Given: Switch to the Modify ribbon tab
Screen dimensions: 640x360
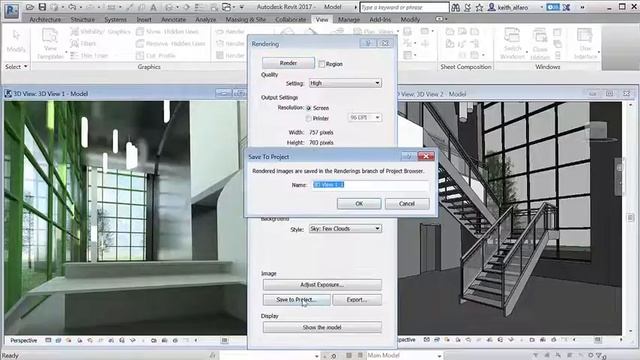Looking at the screenshot, I should pos(410,19).
